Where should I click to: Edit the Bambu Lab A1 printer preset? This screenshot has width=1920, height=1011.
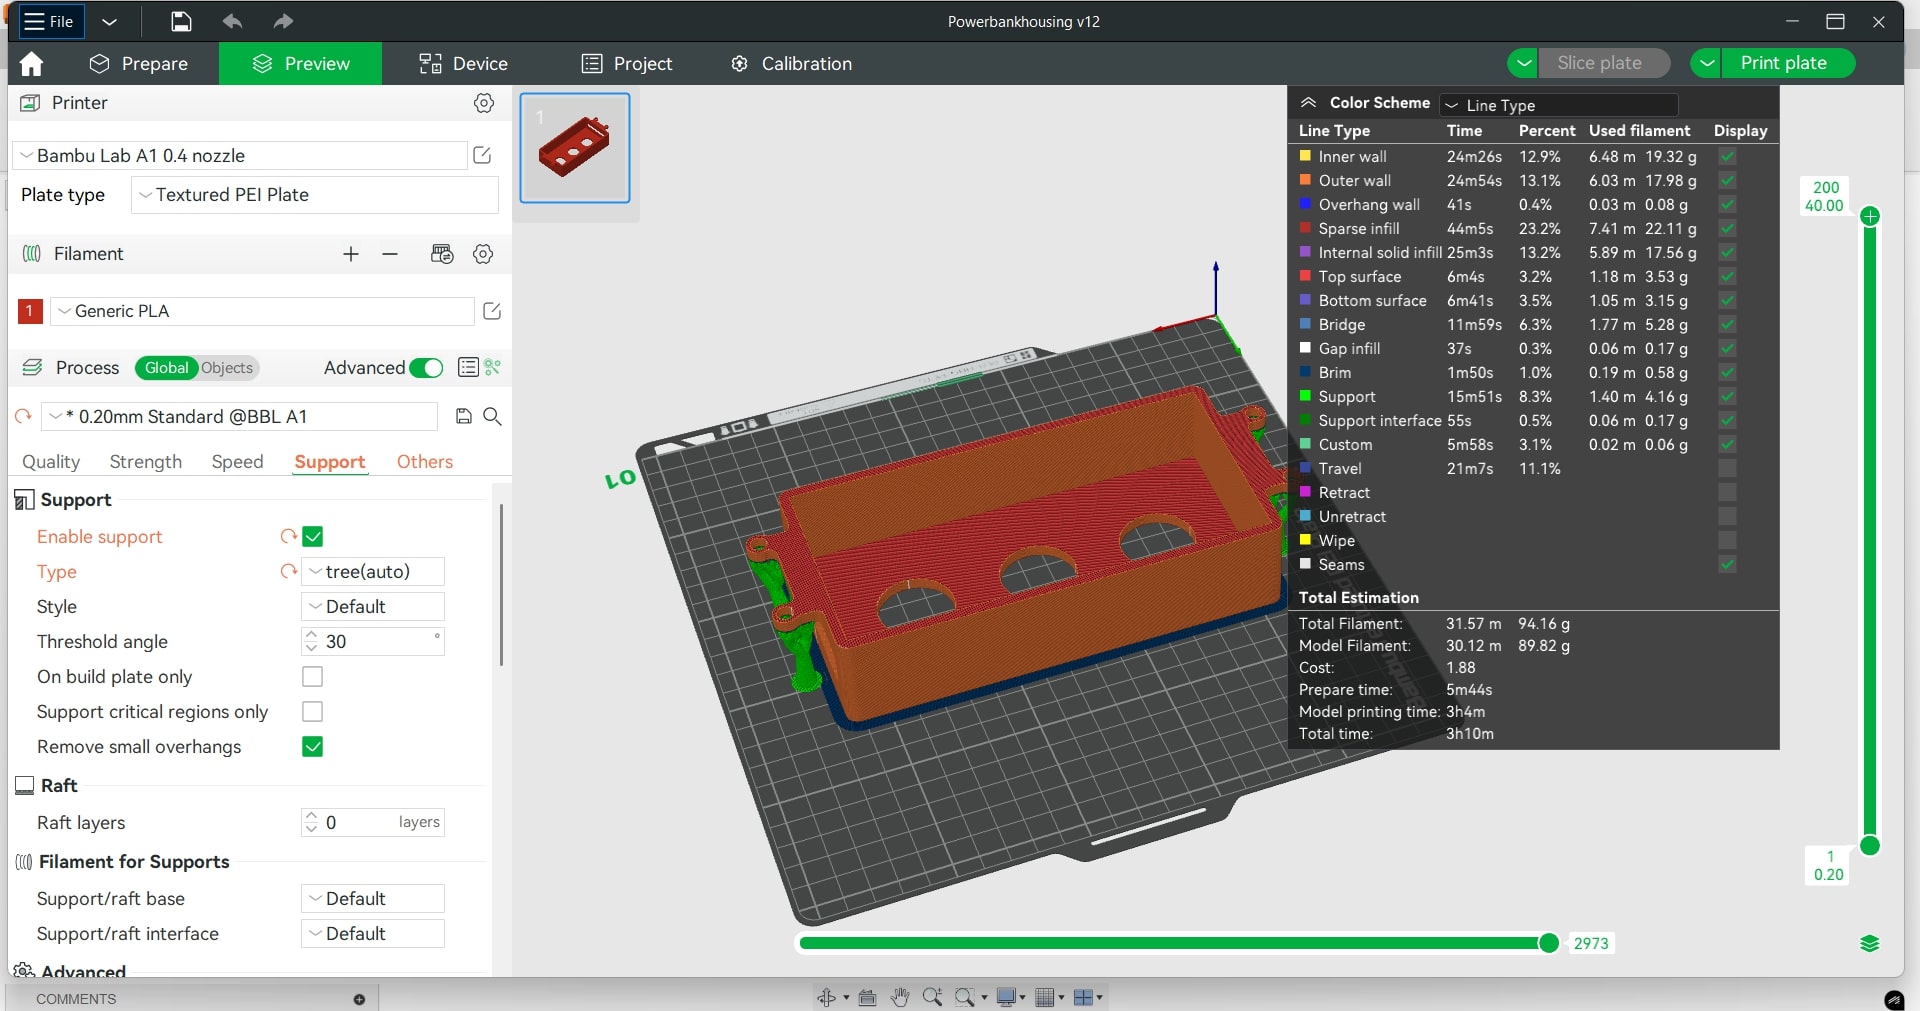click(482, 155)
